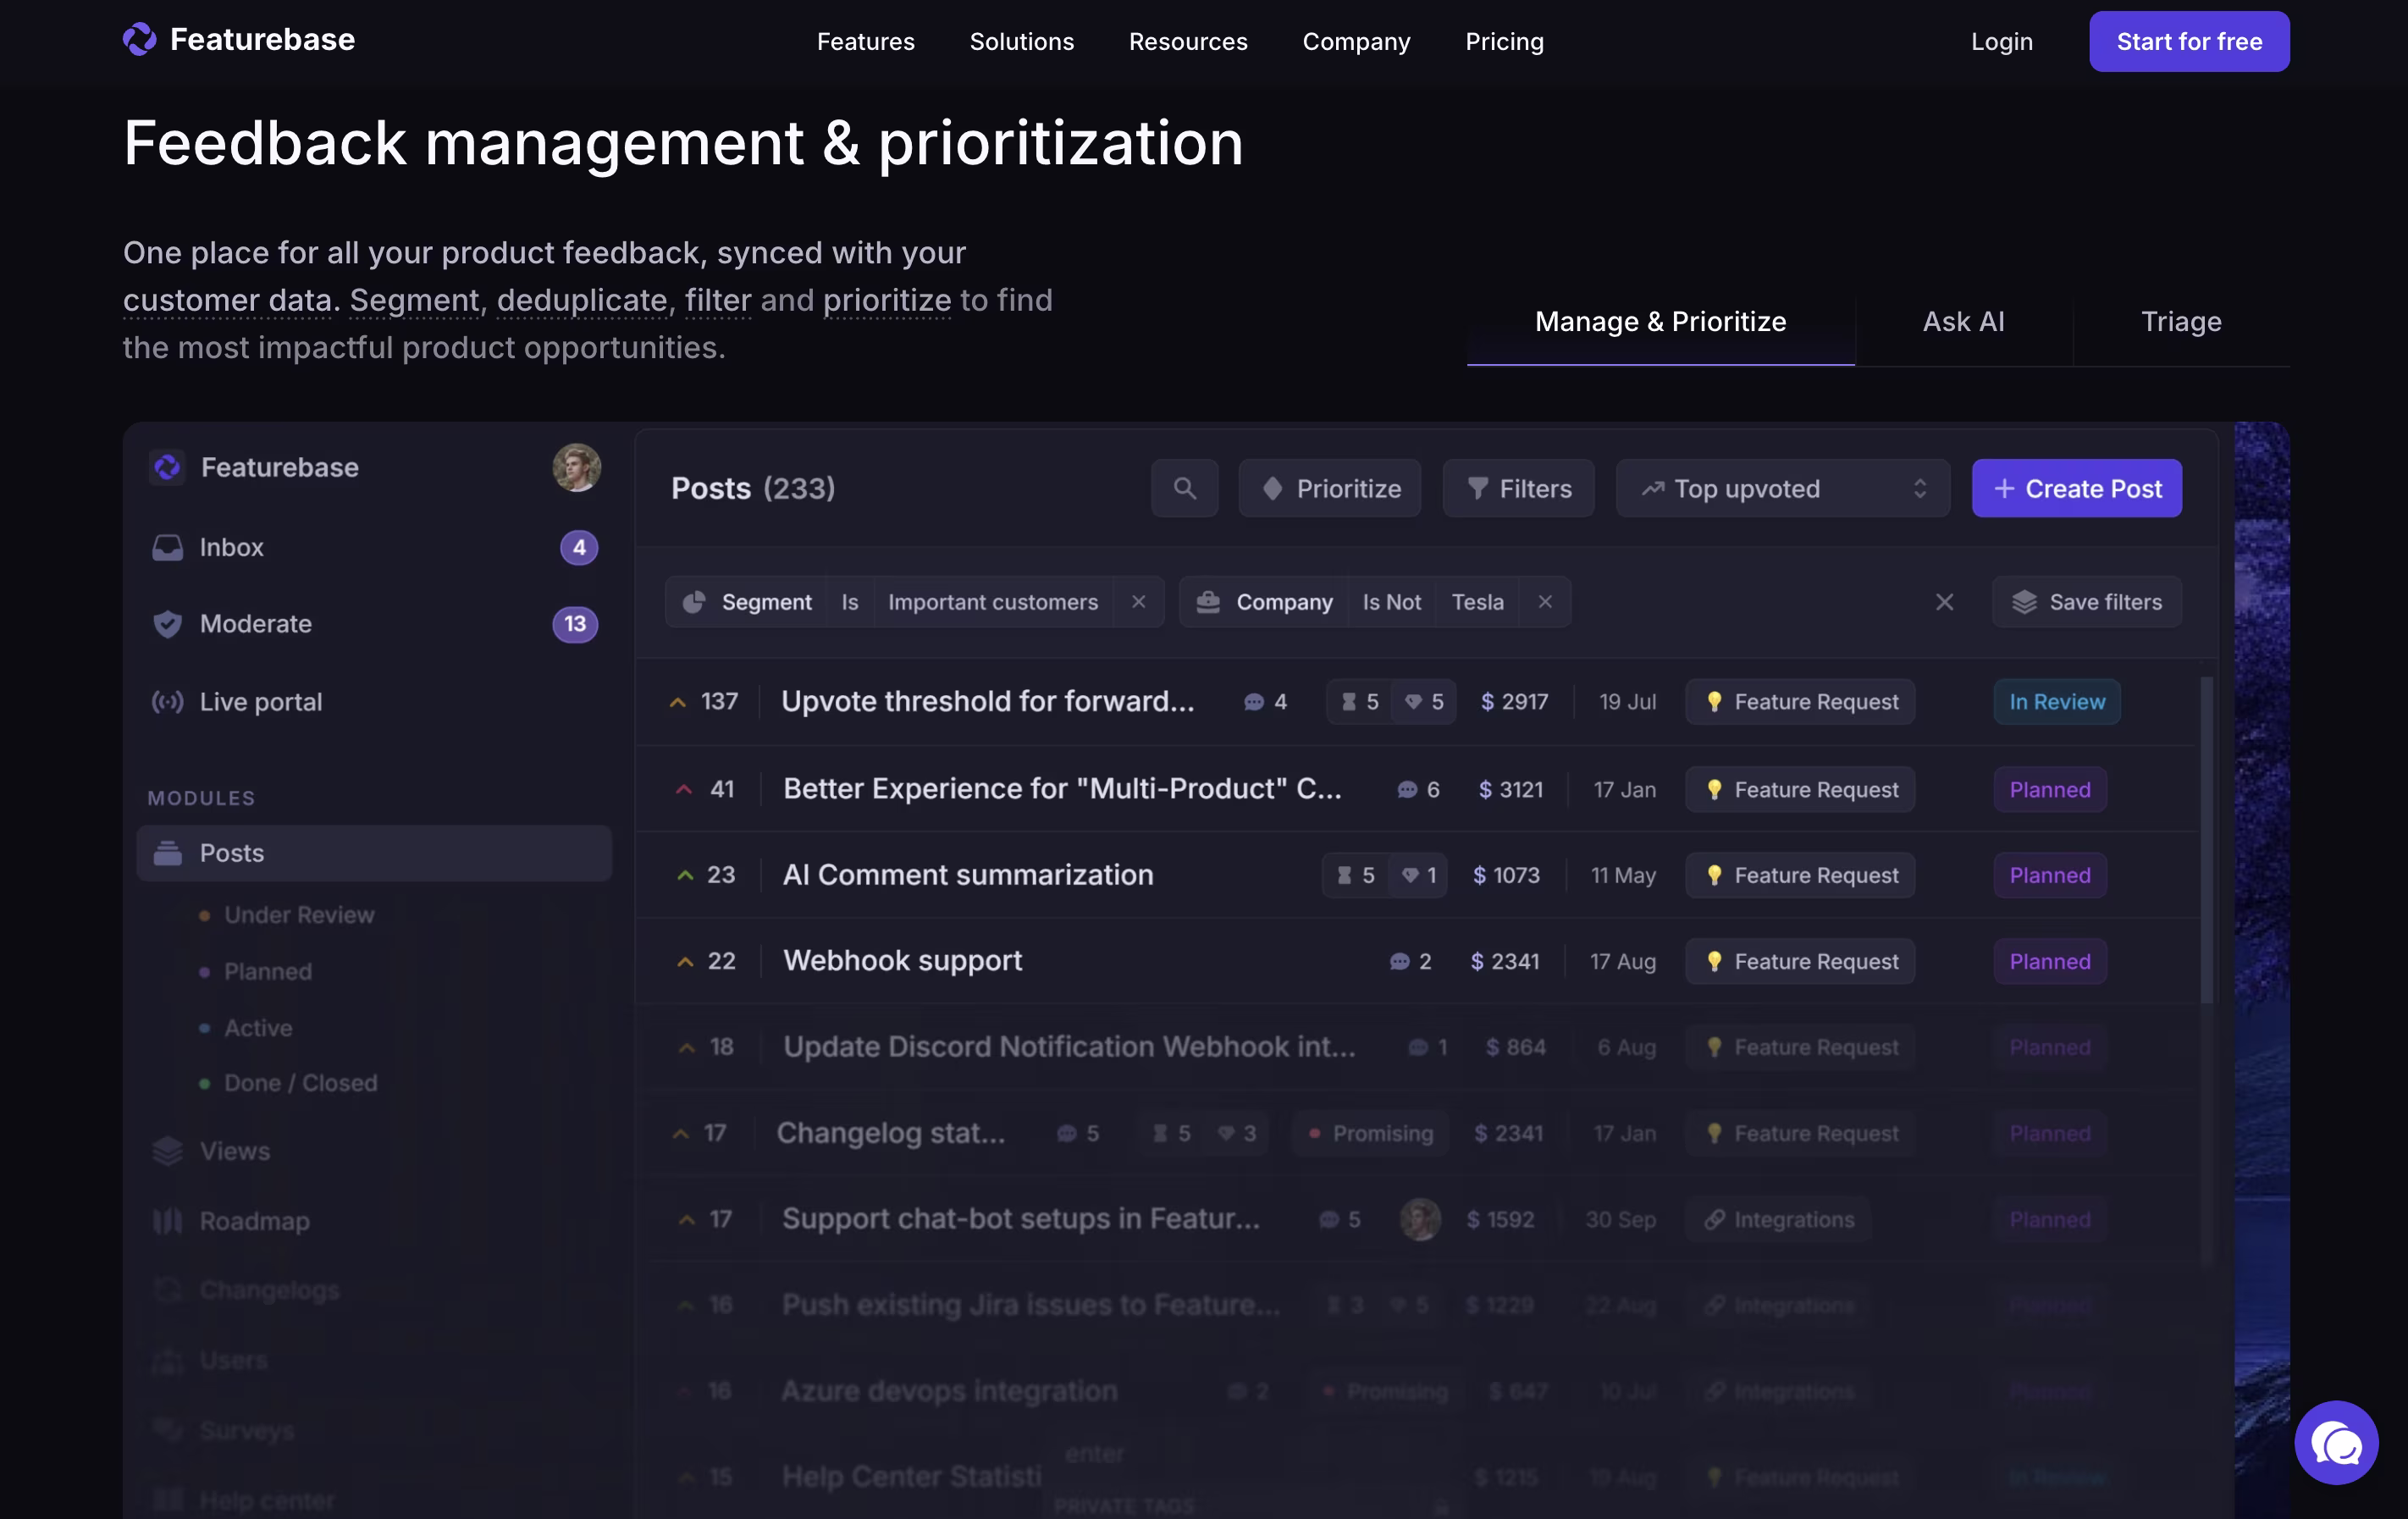Click the Featurebase logo
2408x1519 pixels.
tap(238, 40)
